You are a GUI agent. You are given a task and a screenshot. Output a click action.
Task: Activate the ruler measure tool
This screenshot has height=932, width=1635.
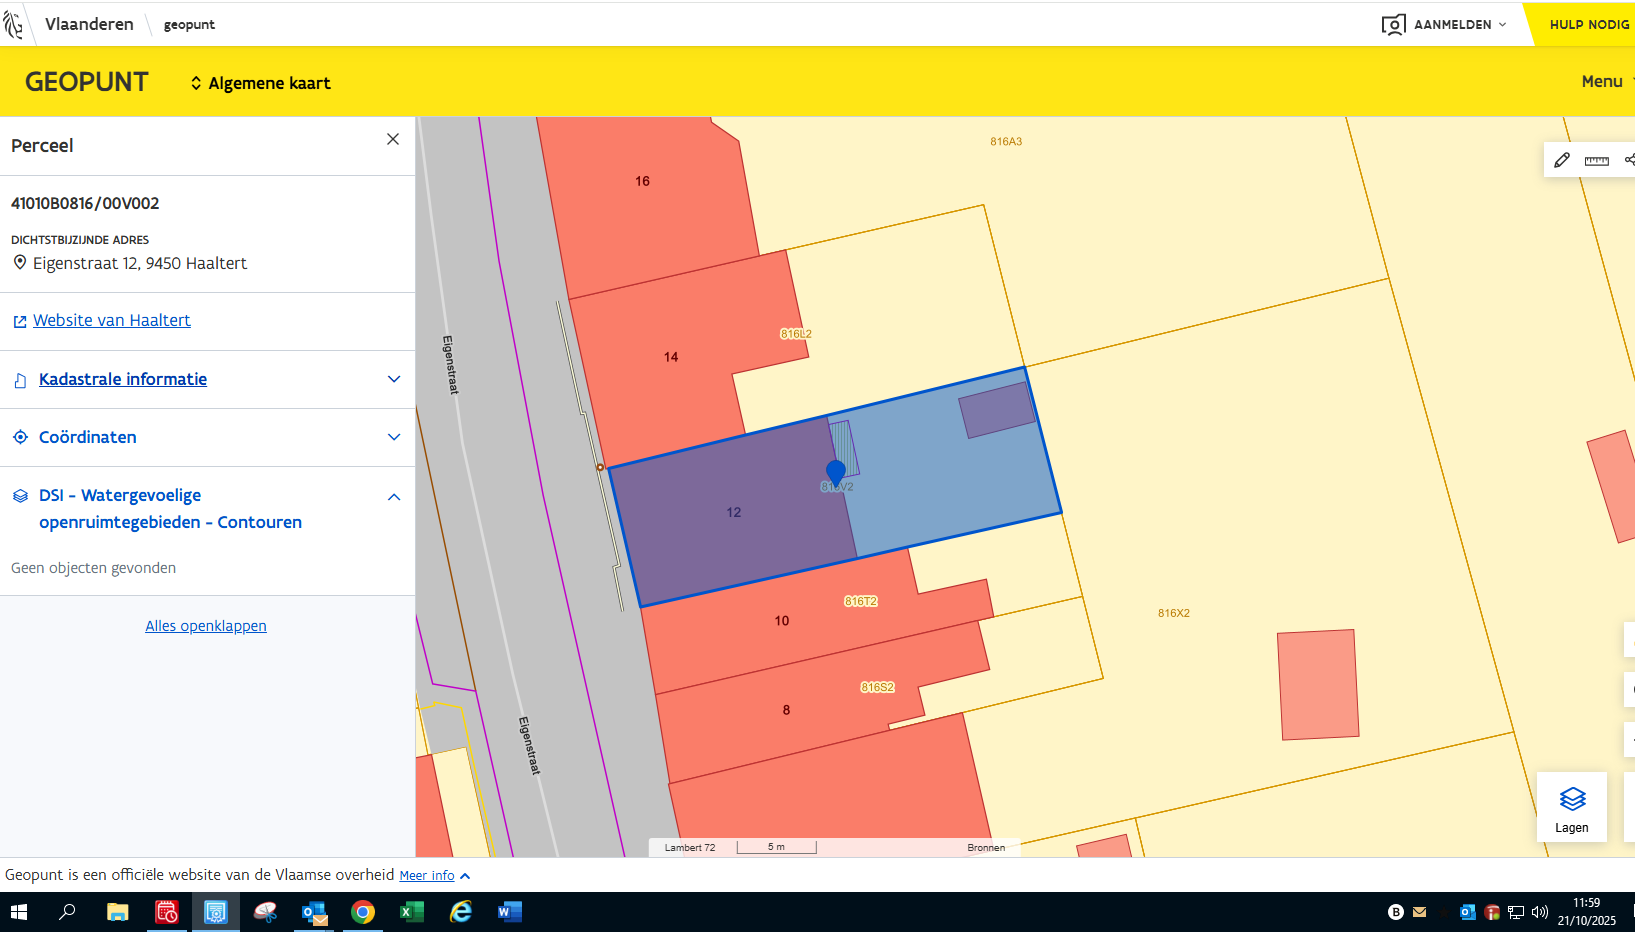pos(1596,160)
